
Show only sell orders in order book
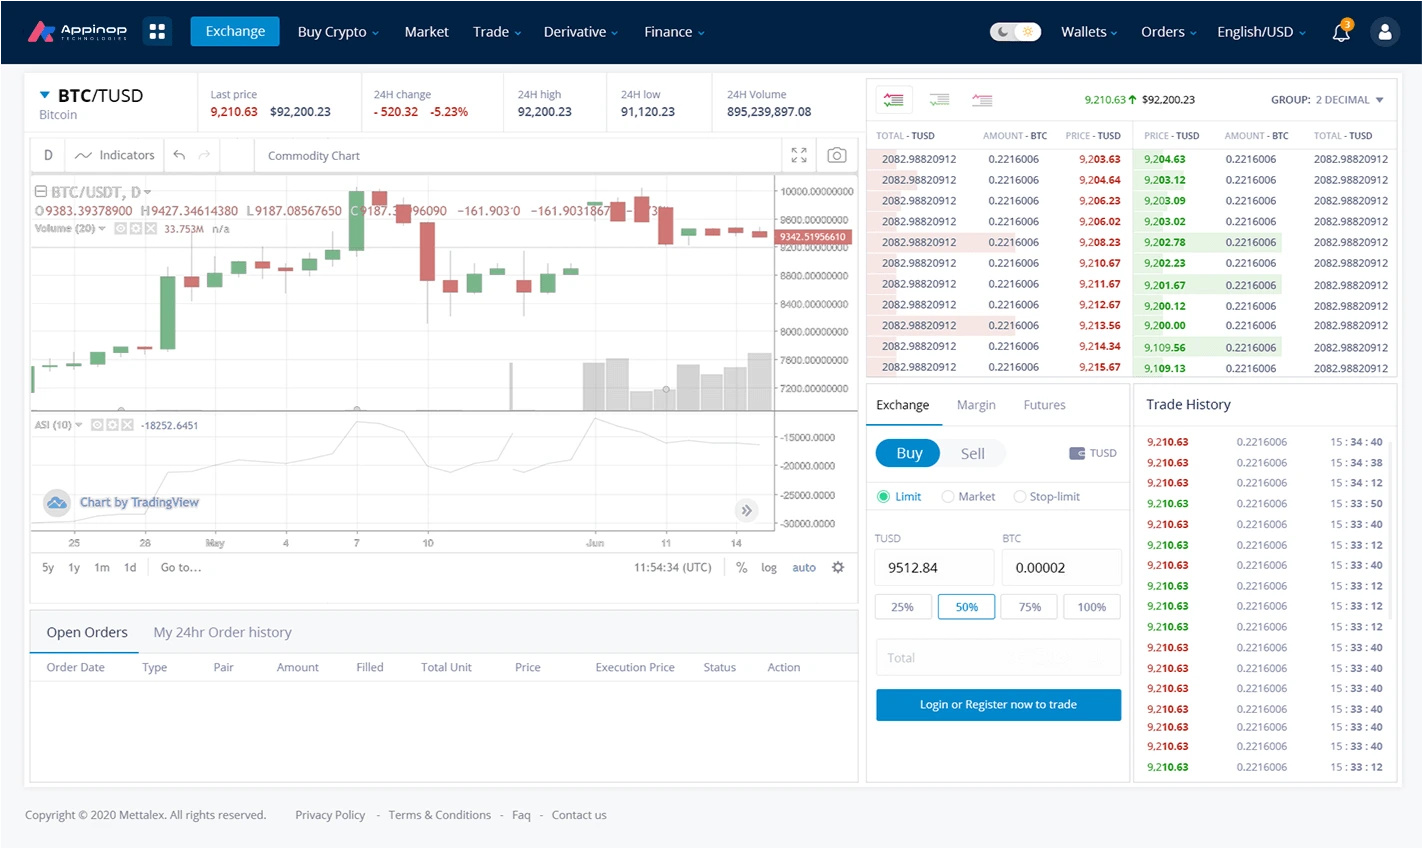click(x=982, y=100)
